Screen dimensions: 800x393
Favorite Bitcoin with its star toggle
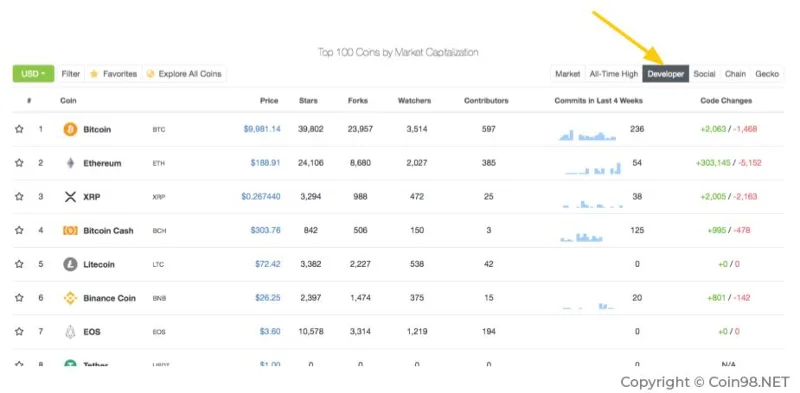[19, 129]
